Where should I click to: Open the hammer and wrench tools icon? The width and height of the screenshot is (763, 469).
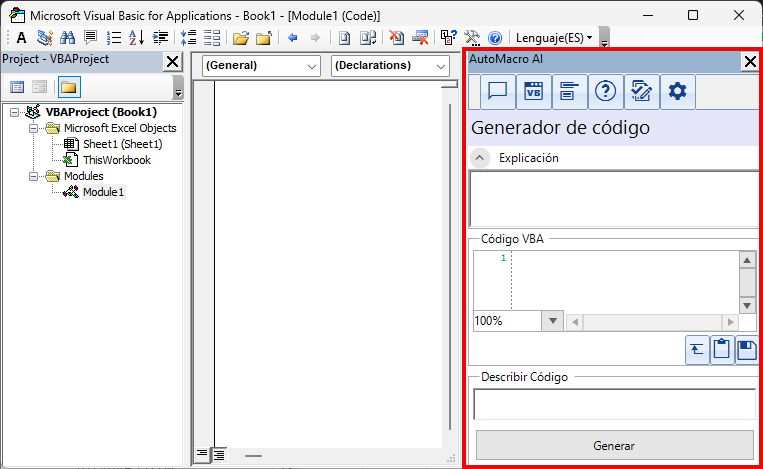pyautogui.click(x=472, y=37)
